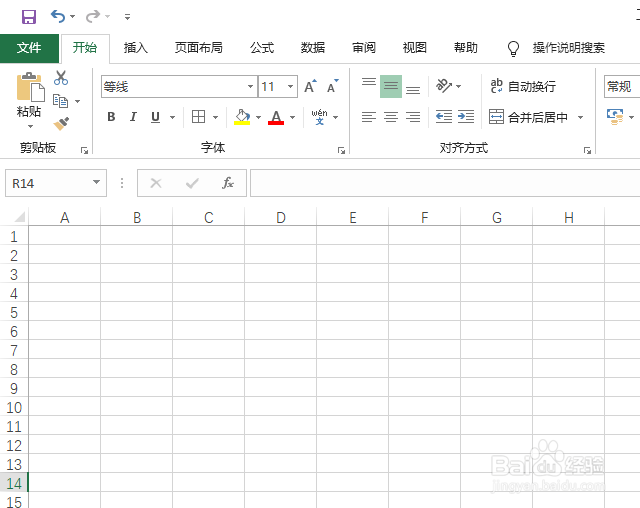640x508 pixels.
Task: Click the 自动换行 wrap text button
Action: tap(523, 86)
